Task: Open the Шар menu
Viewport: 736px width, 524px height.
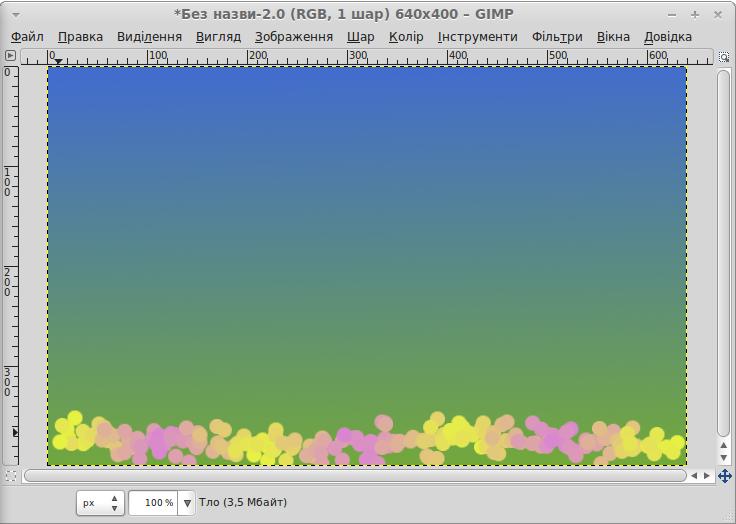Action: click(360, 37)
